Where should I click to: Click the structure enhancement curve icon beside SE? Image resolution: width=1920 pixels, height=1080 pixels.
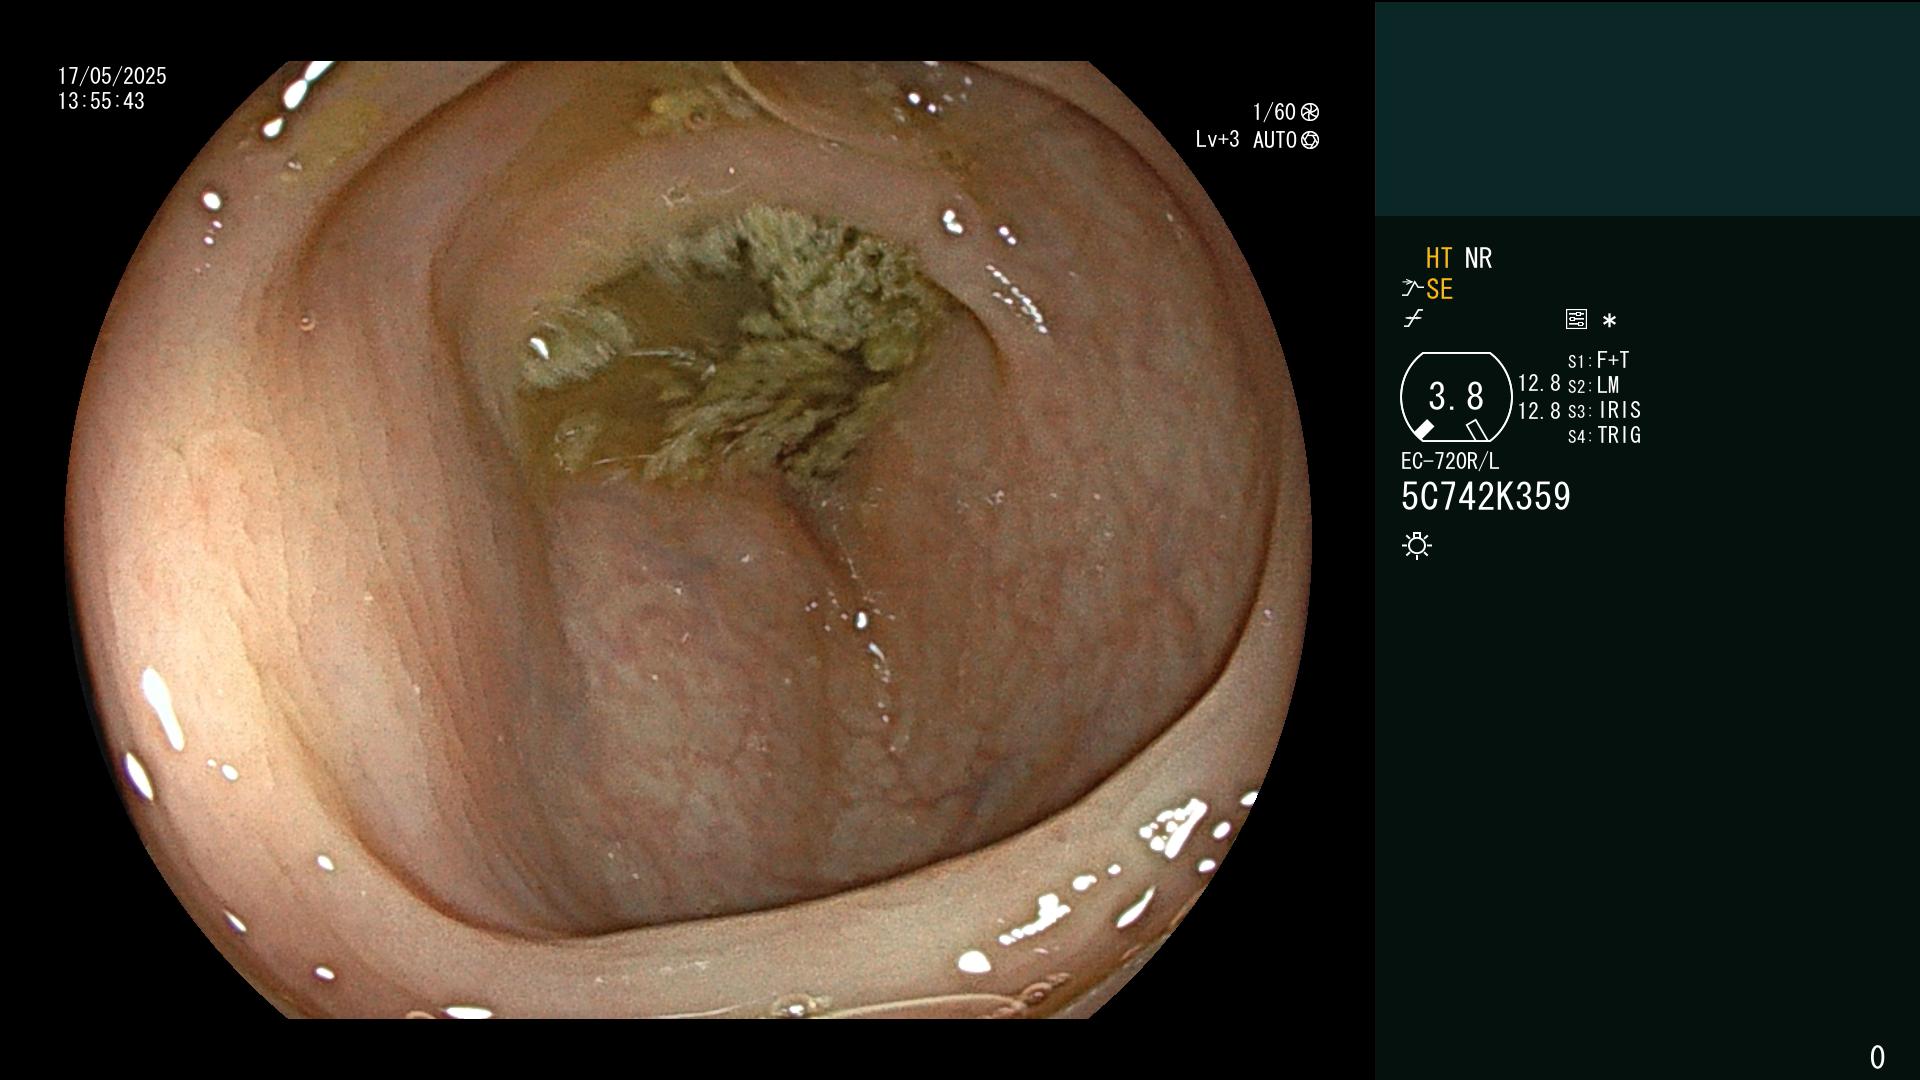[1412, 289]
